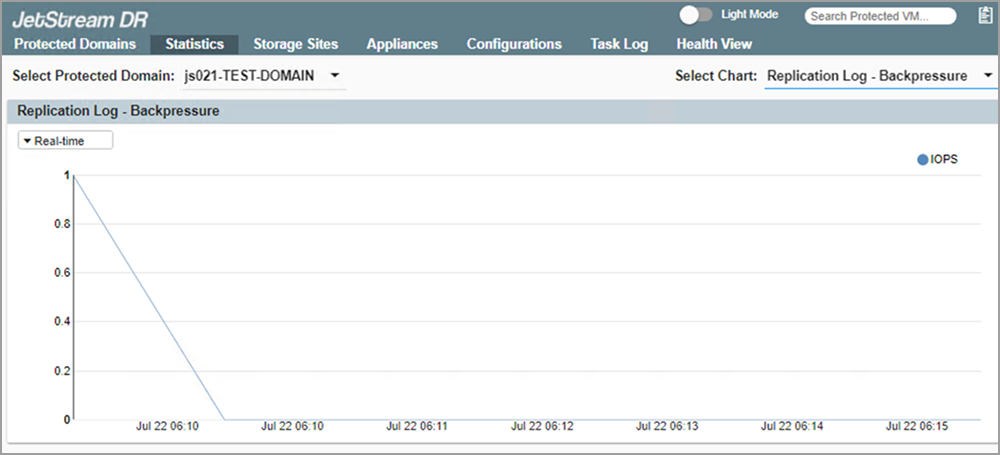Switch to the Protected Domains tab
Screen dimensions: 1000x455
[x=75, y=44]
